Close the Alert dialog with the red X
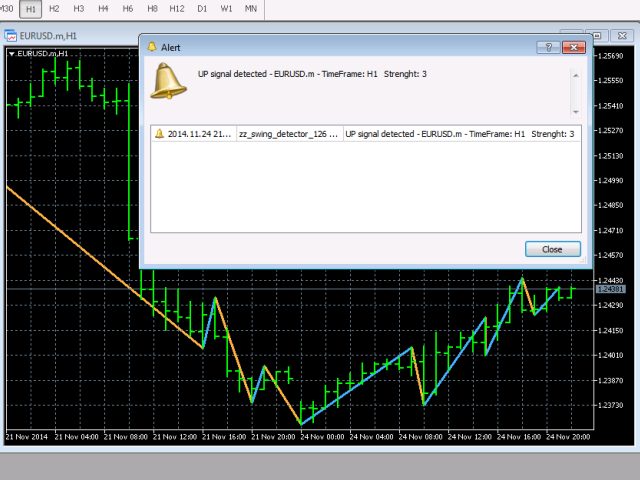 point(573,47)
